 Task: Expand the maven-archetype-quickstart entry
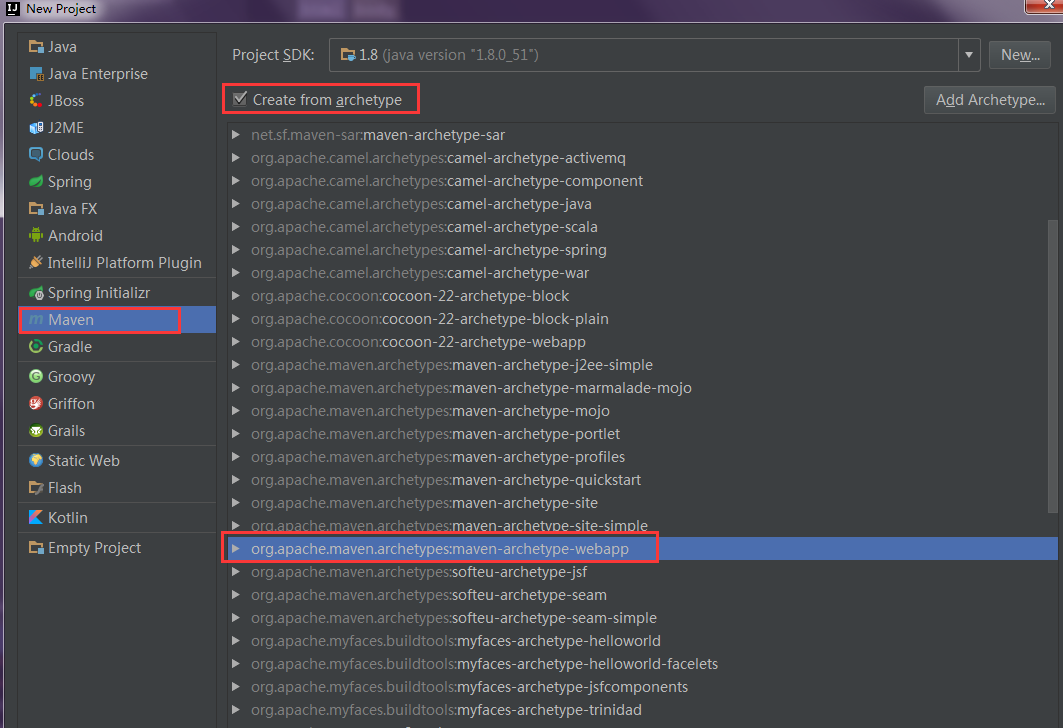coord(236,479)
